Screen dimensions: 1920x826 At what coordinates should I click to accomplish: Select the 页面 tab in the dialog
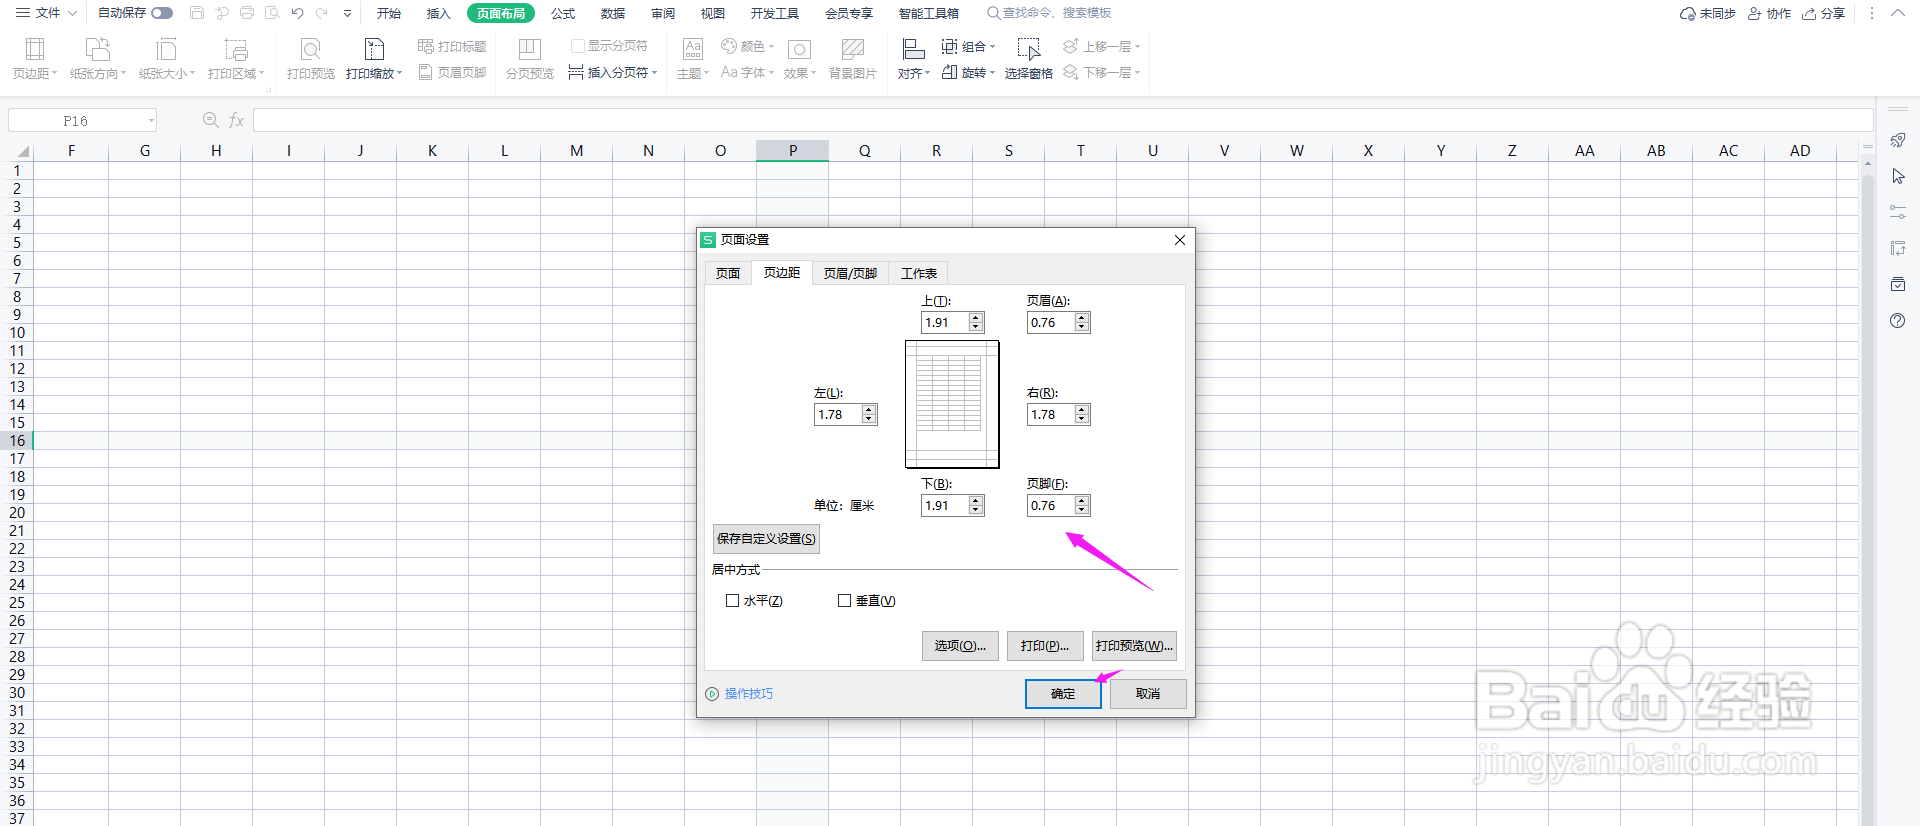728,273
